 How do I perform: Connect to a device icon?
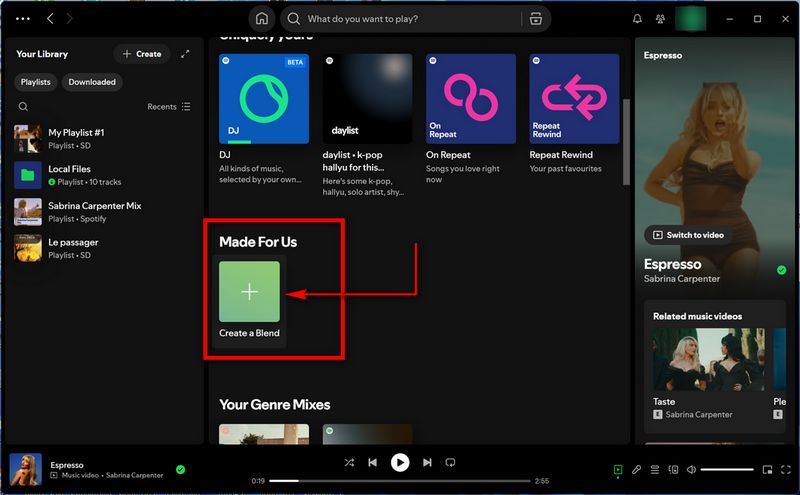click(673, 469)
